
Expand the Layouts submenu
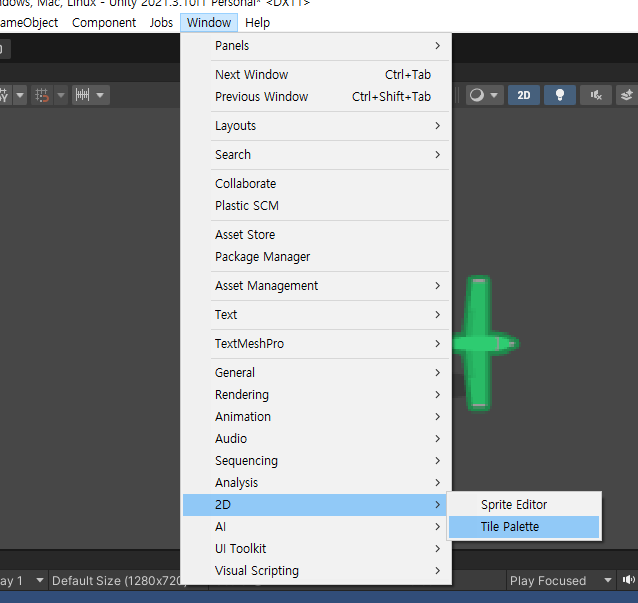(x=317, y=126)
